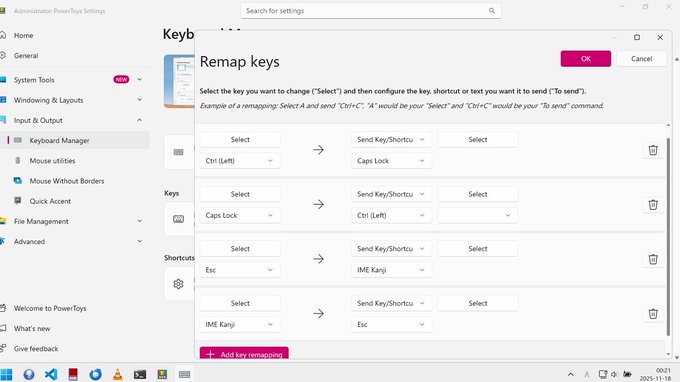Viewport: 680px width, 382px height.
Task: Show hidden system tray icons
Action: click(571, 374)
